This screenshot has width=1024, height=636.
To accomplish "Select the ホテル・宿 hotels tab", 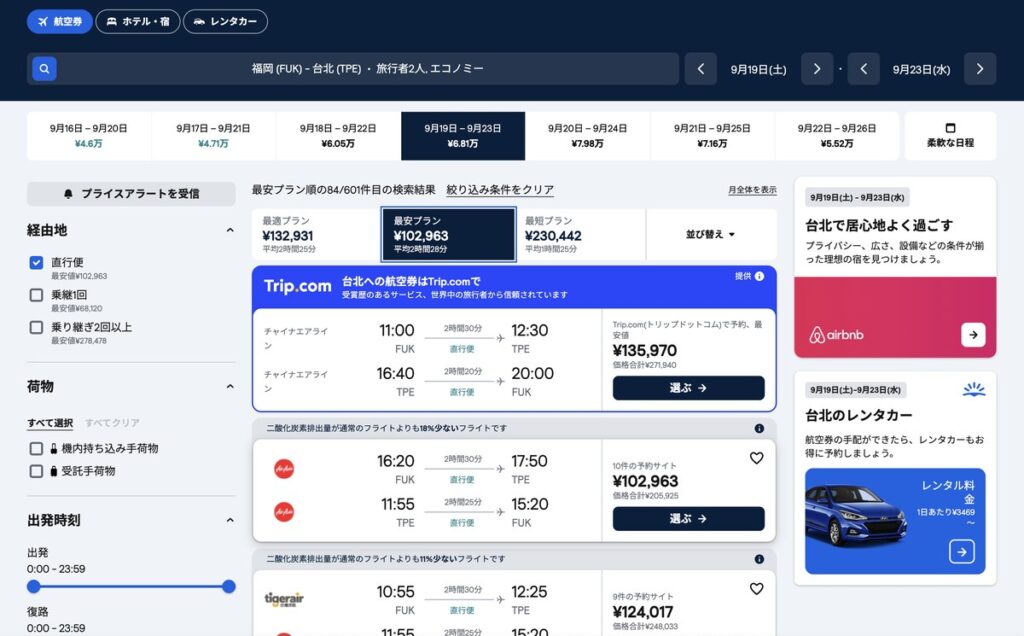I will [138, 22].
